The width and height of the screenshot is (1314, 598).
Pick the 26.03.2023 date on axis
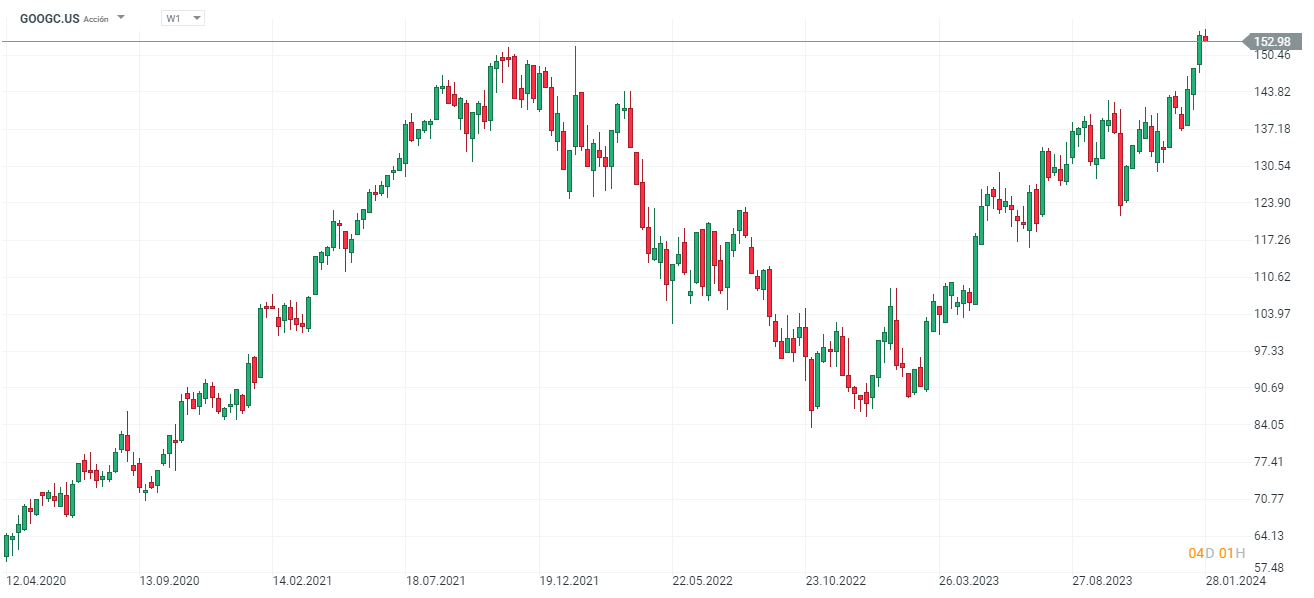point(969,580)
